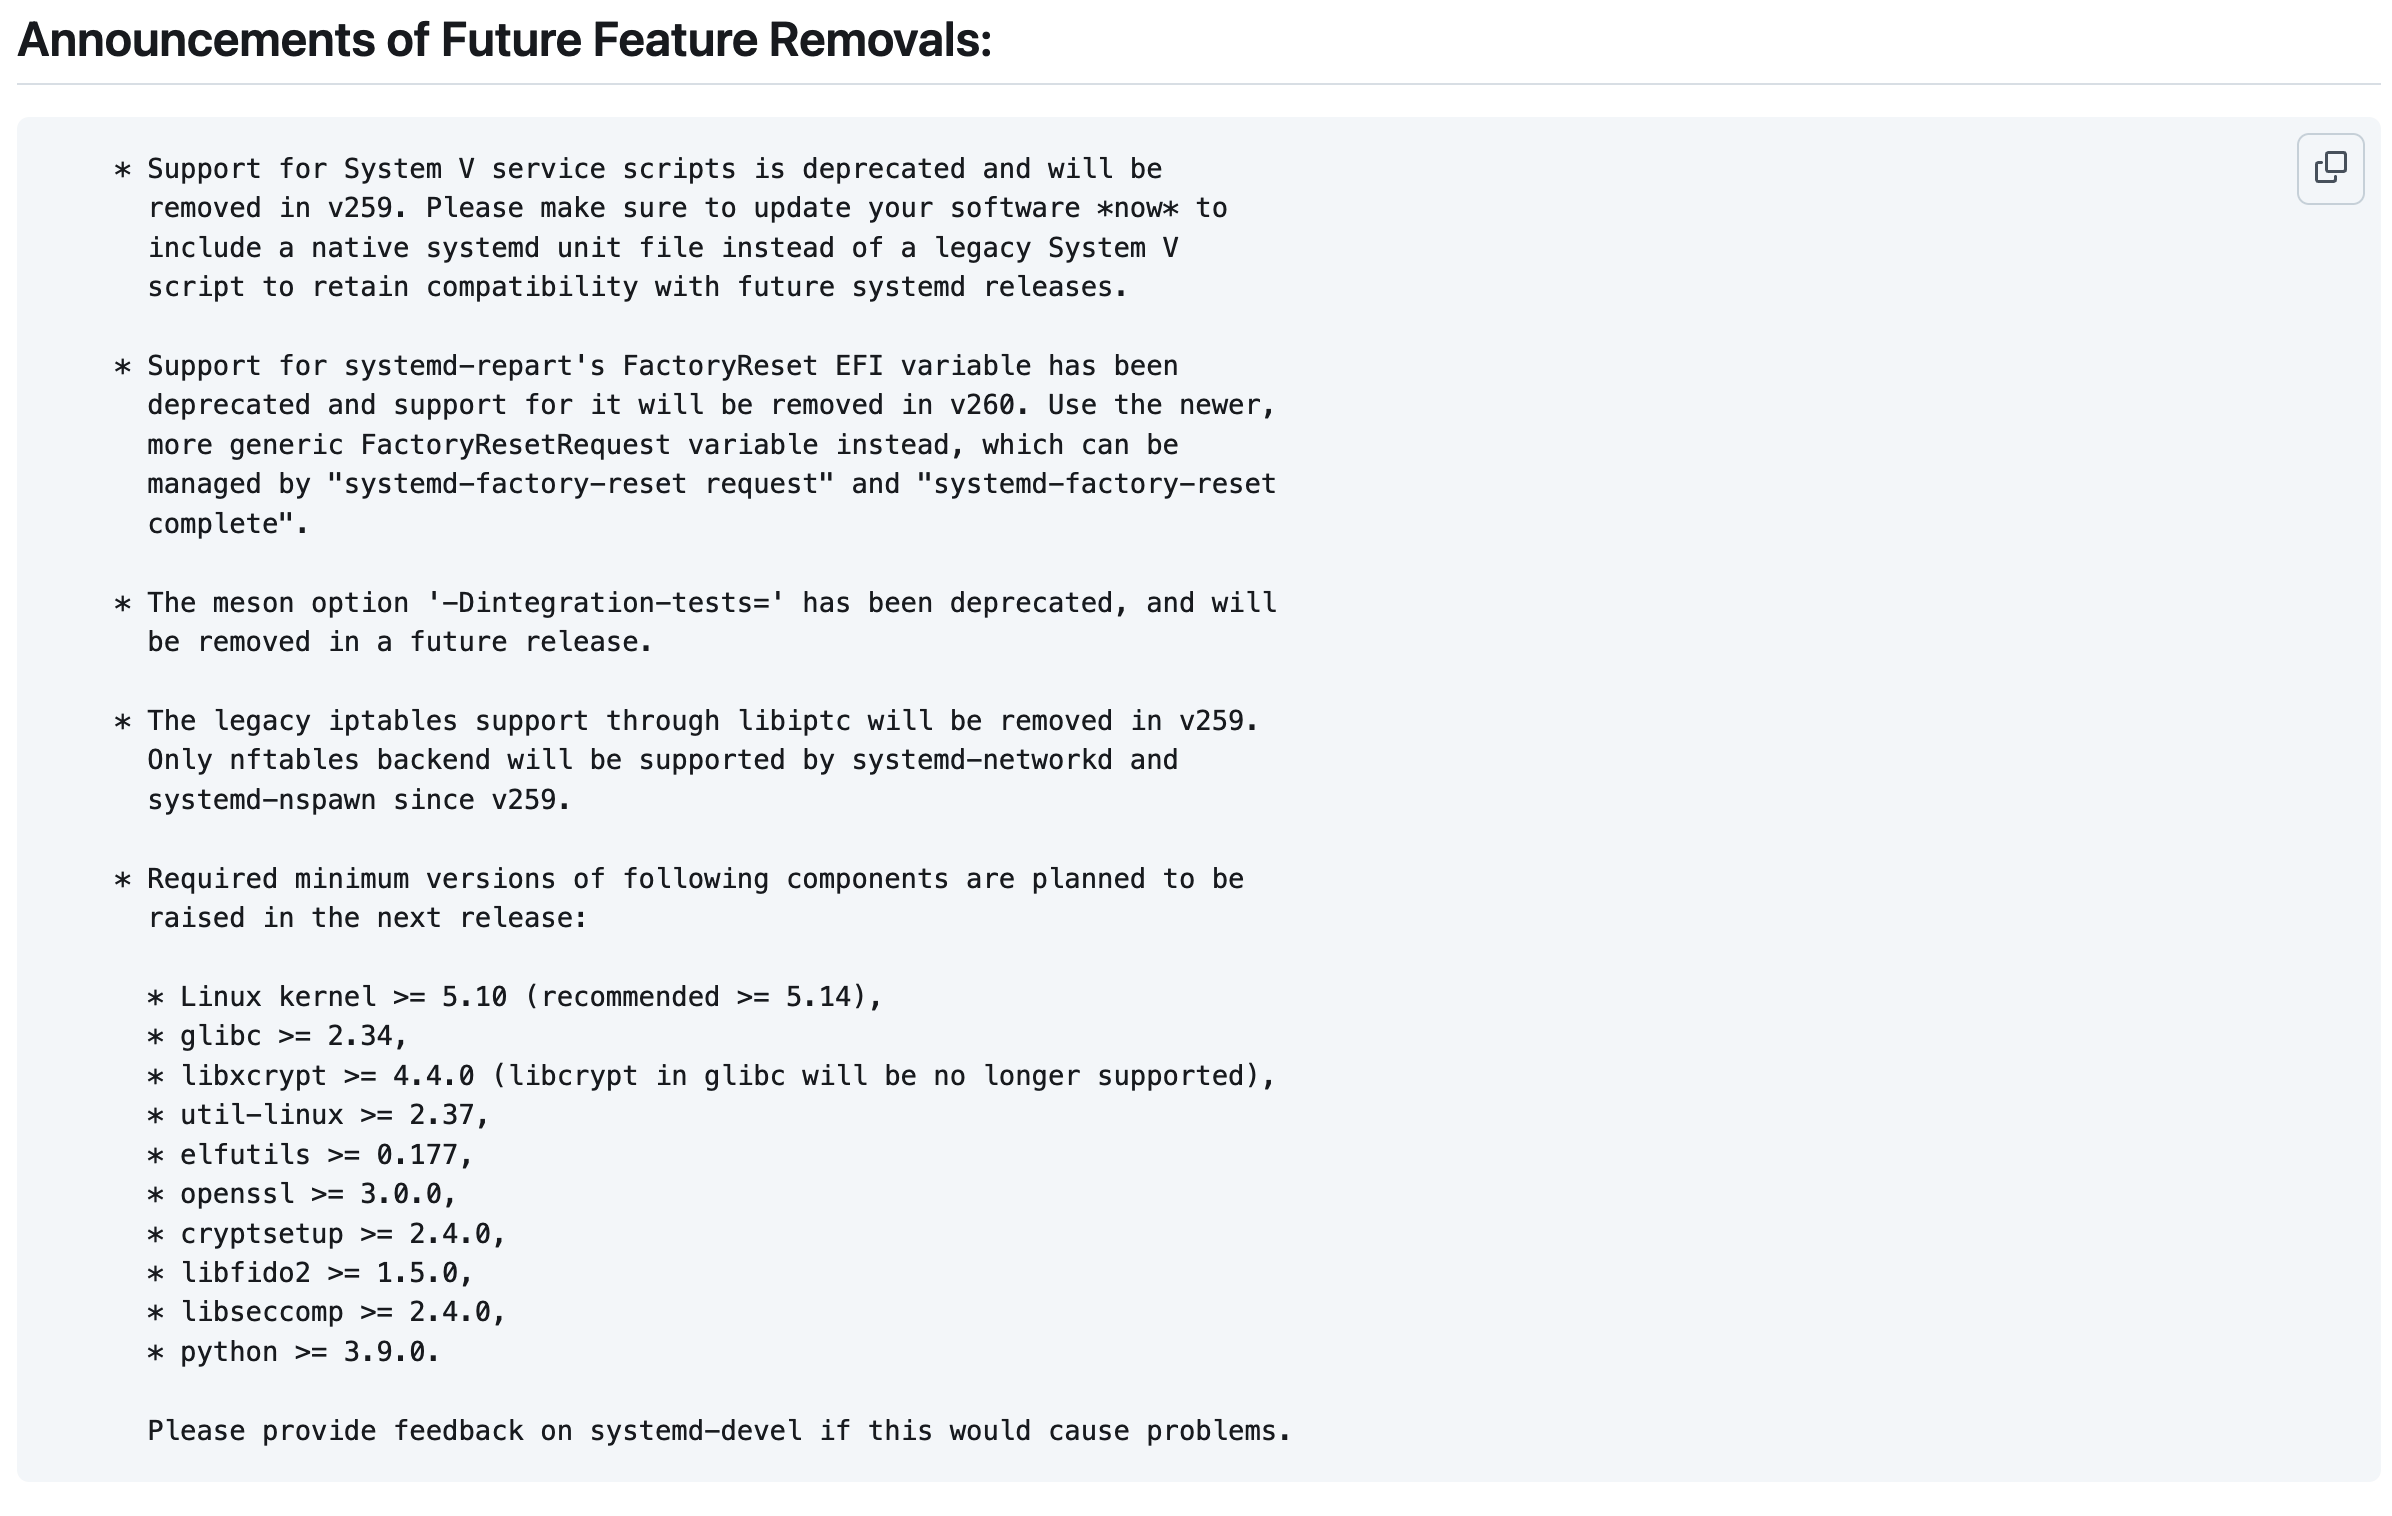Click the word *now* in first paragraph
The image size is (2392, 1516).
1138,208
